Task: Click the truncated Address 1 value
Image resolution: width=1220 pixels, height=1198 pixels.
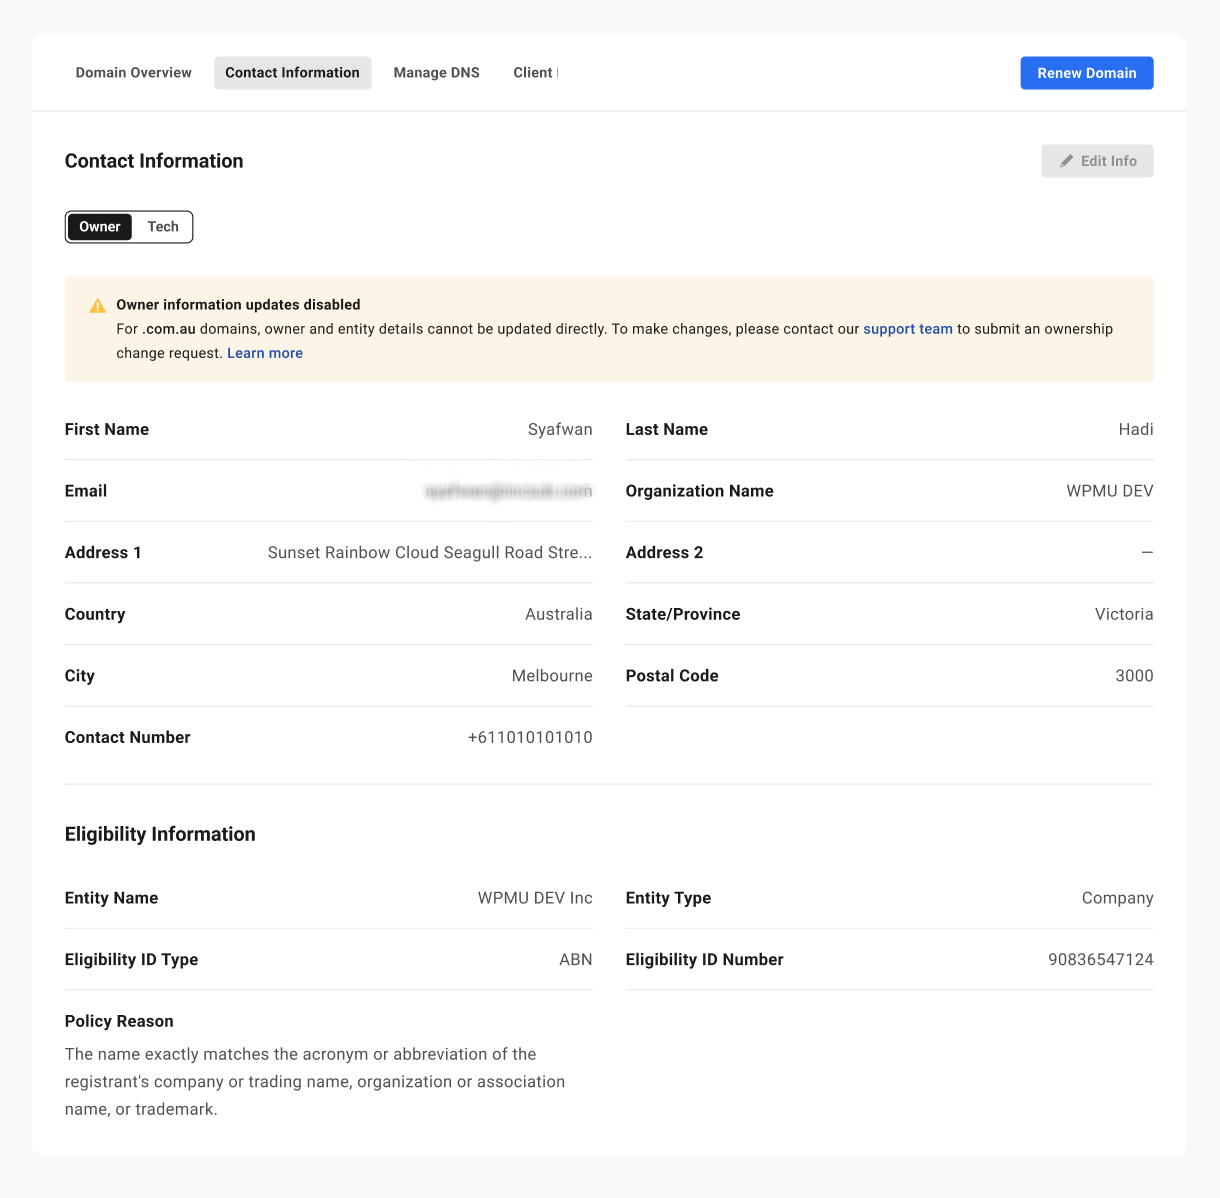Action: [429, 553]
